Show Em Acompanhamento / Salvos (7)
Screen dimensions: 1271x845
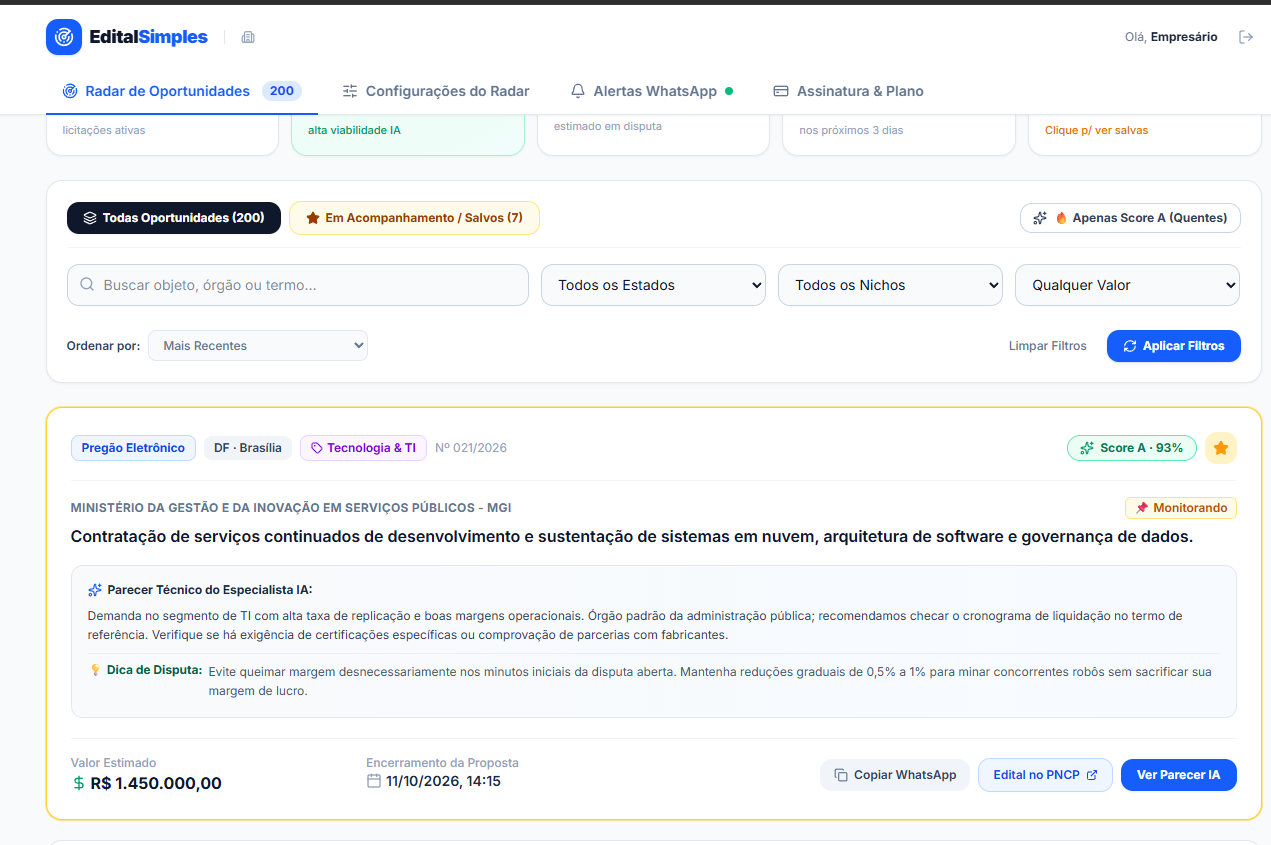414,218
